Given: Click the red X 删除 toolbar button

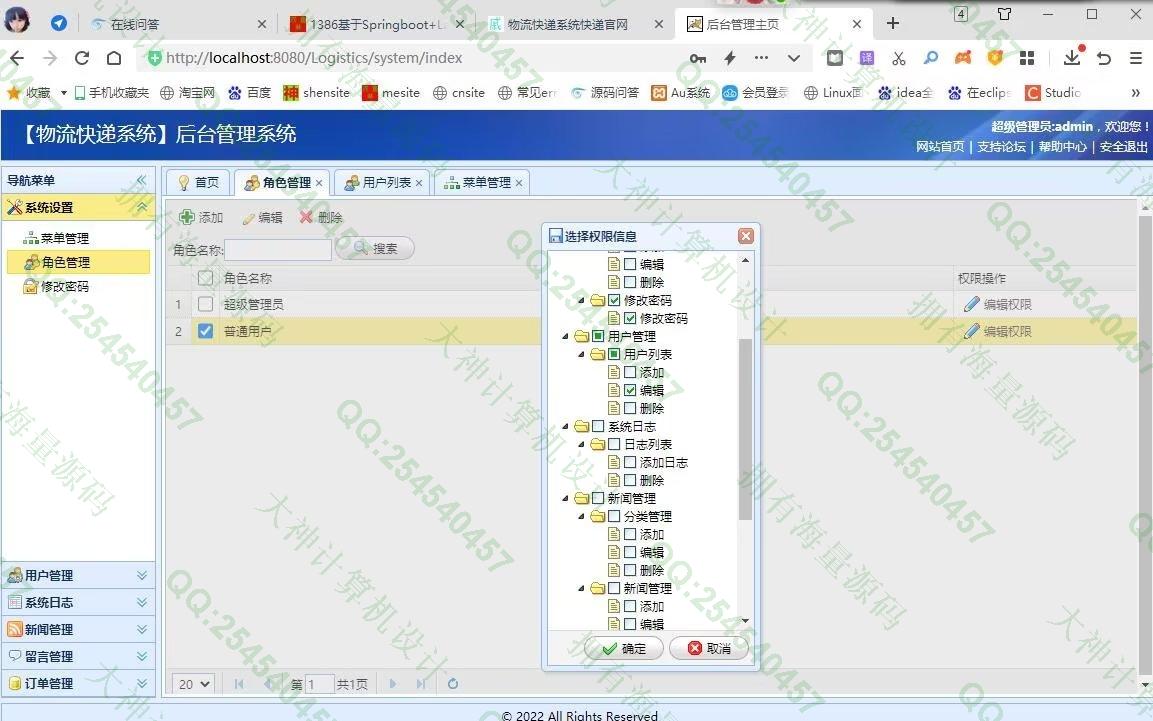Looking at the screenshot, I should point(321,218).
